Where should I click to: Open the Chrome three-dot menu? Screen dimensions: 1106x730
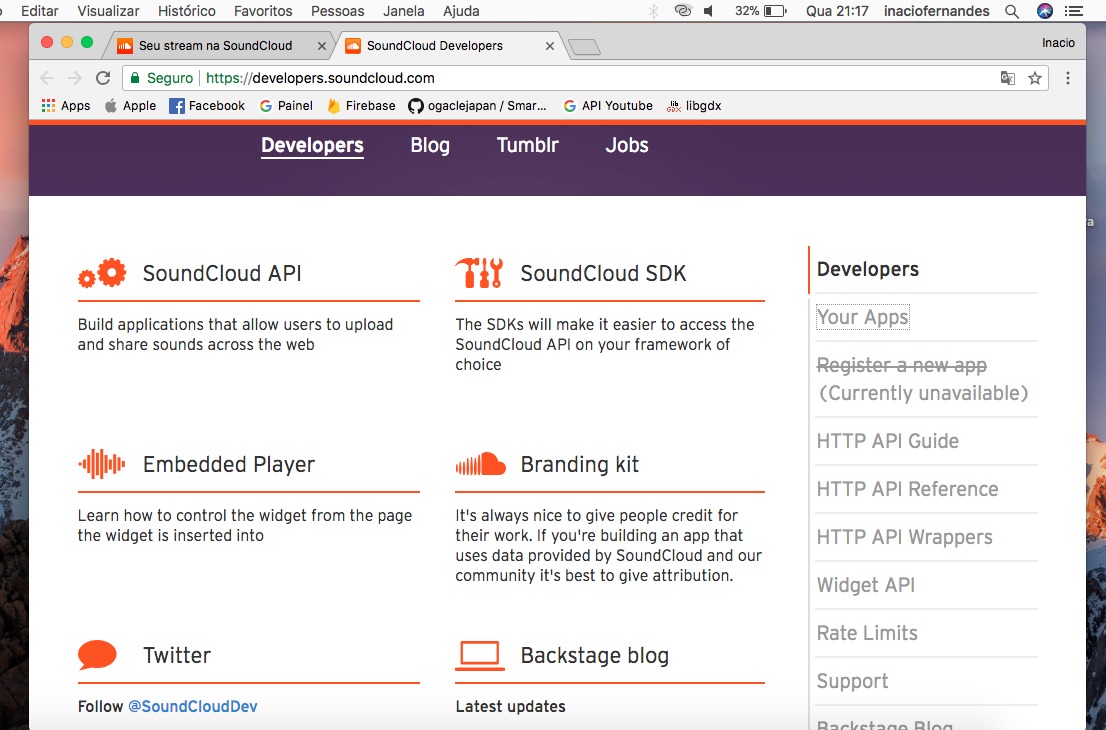coord(1068,78)
